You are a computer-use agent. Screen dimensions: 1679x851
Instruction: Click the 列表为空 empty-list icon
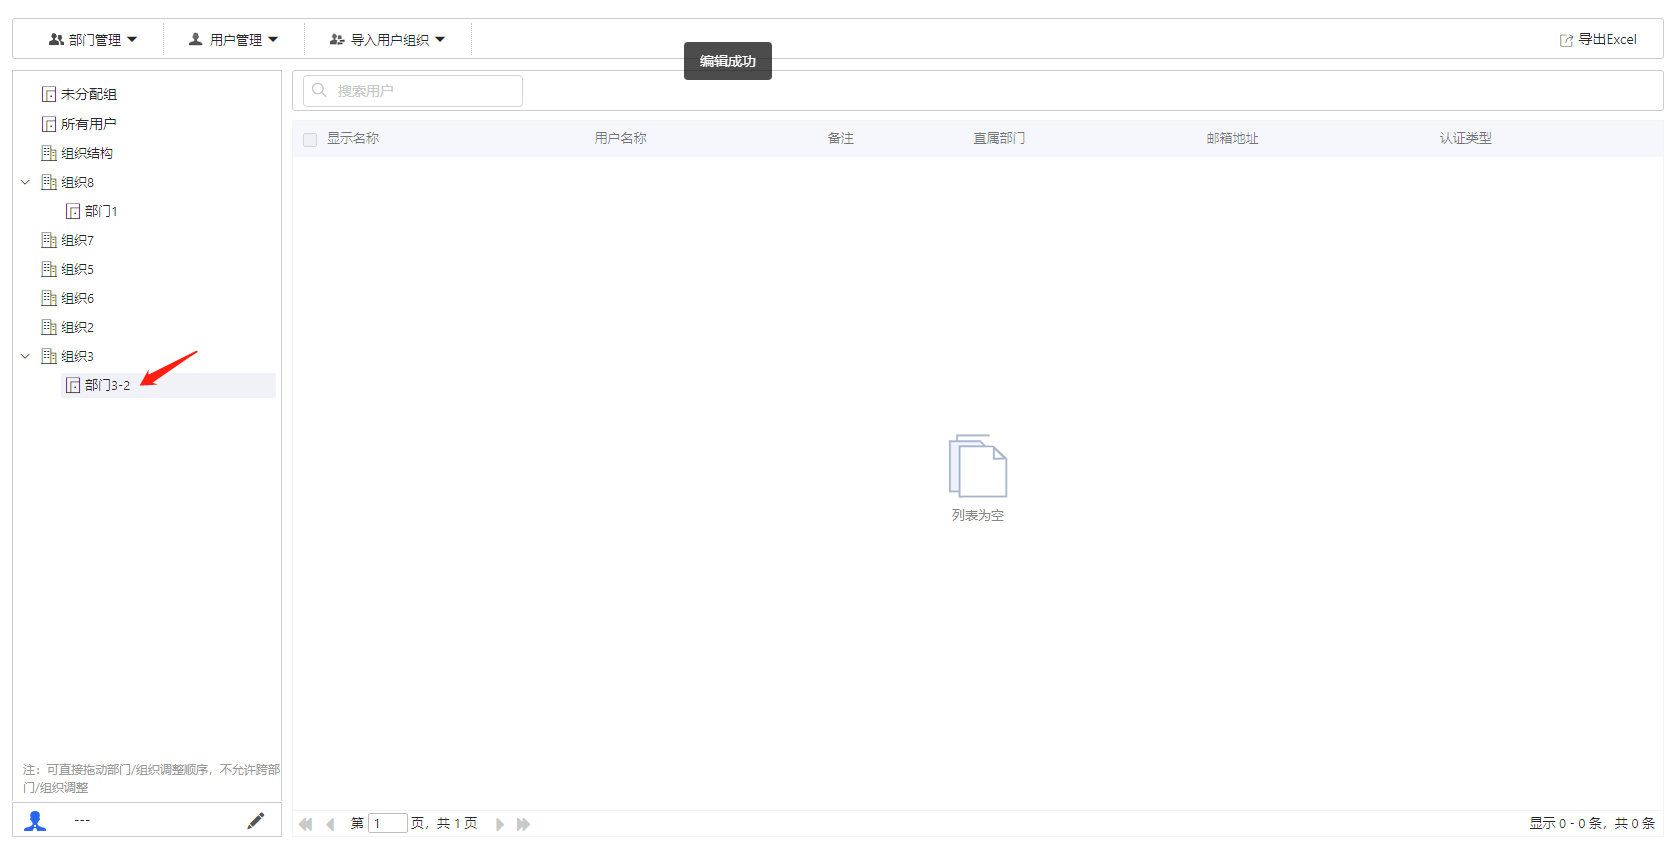pyautogui.click(x=978, y=466)
